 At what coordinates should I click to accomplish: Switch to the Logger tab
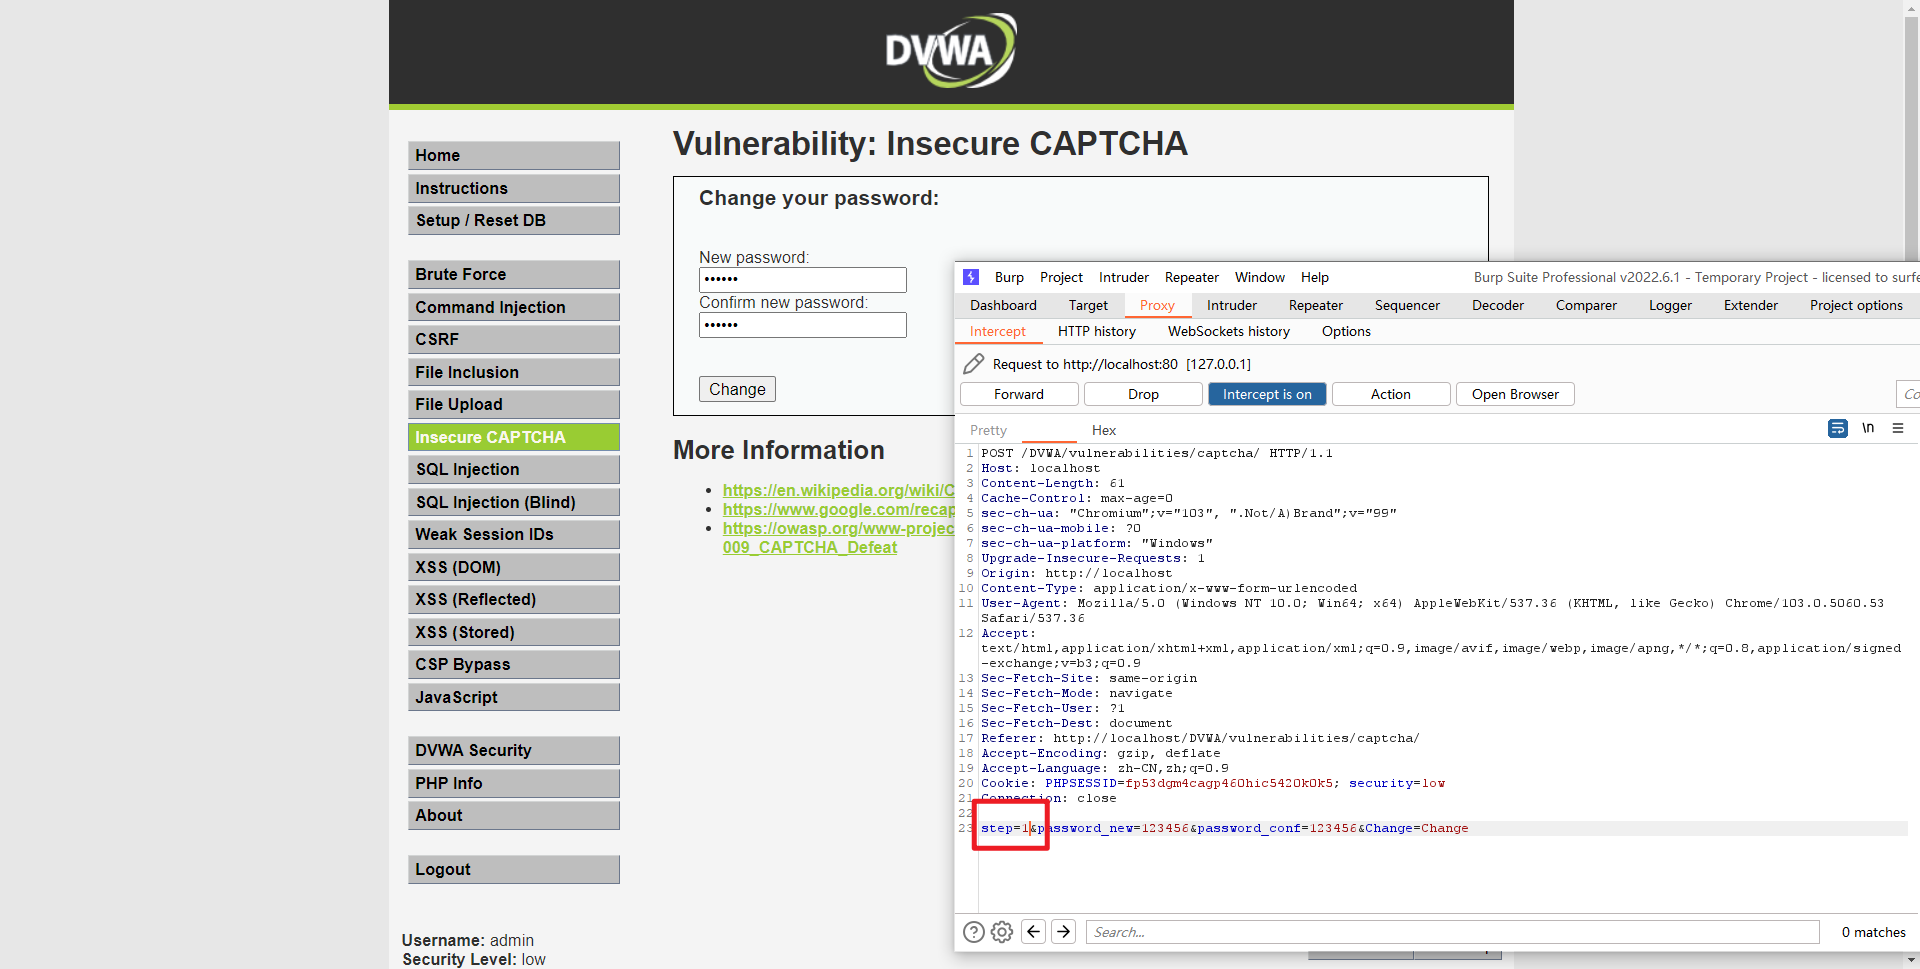[x=1670, y=305]
